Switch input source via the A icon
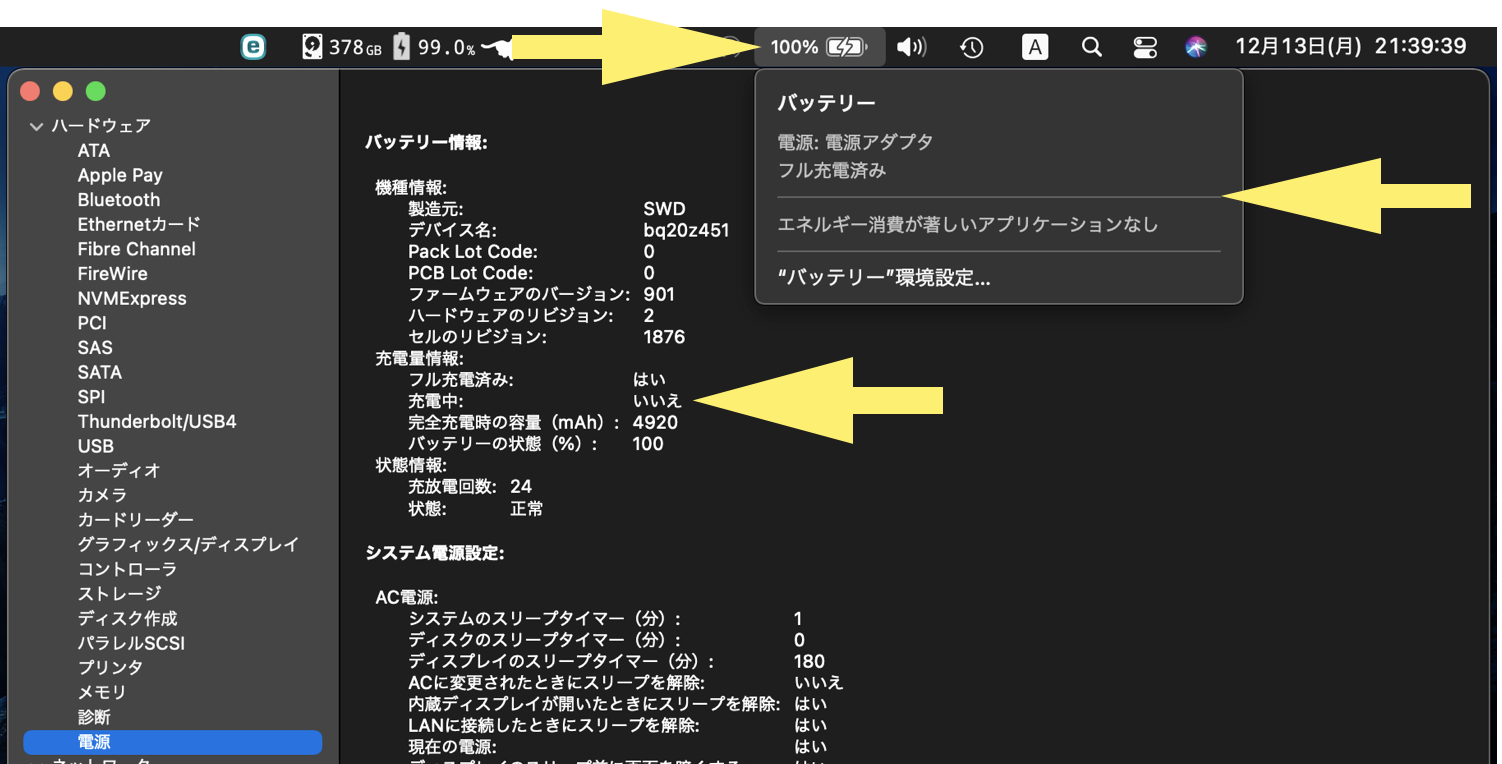The height and width of the screenshot is (764, 1502). click(x=1035, y=47)
